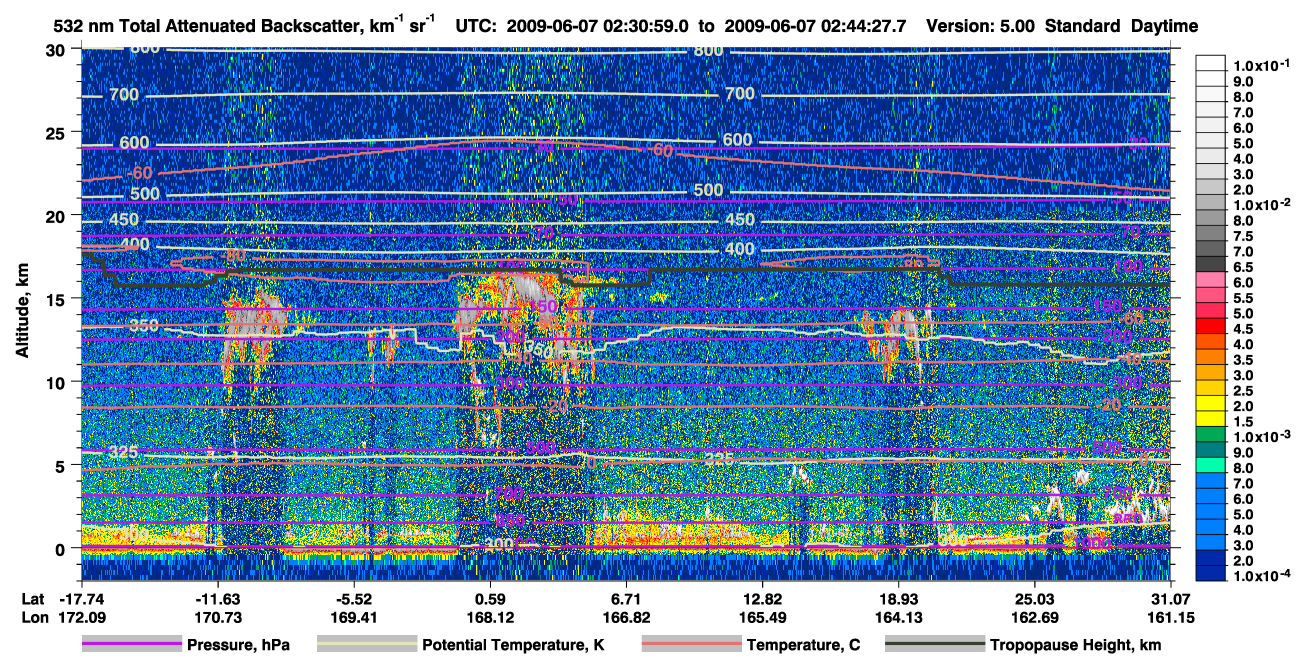This screenshot has width=1300, height=667.
Task: Click the salmon Temperature legend line sample
Action: pos(690,645)
